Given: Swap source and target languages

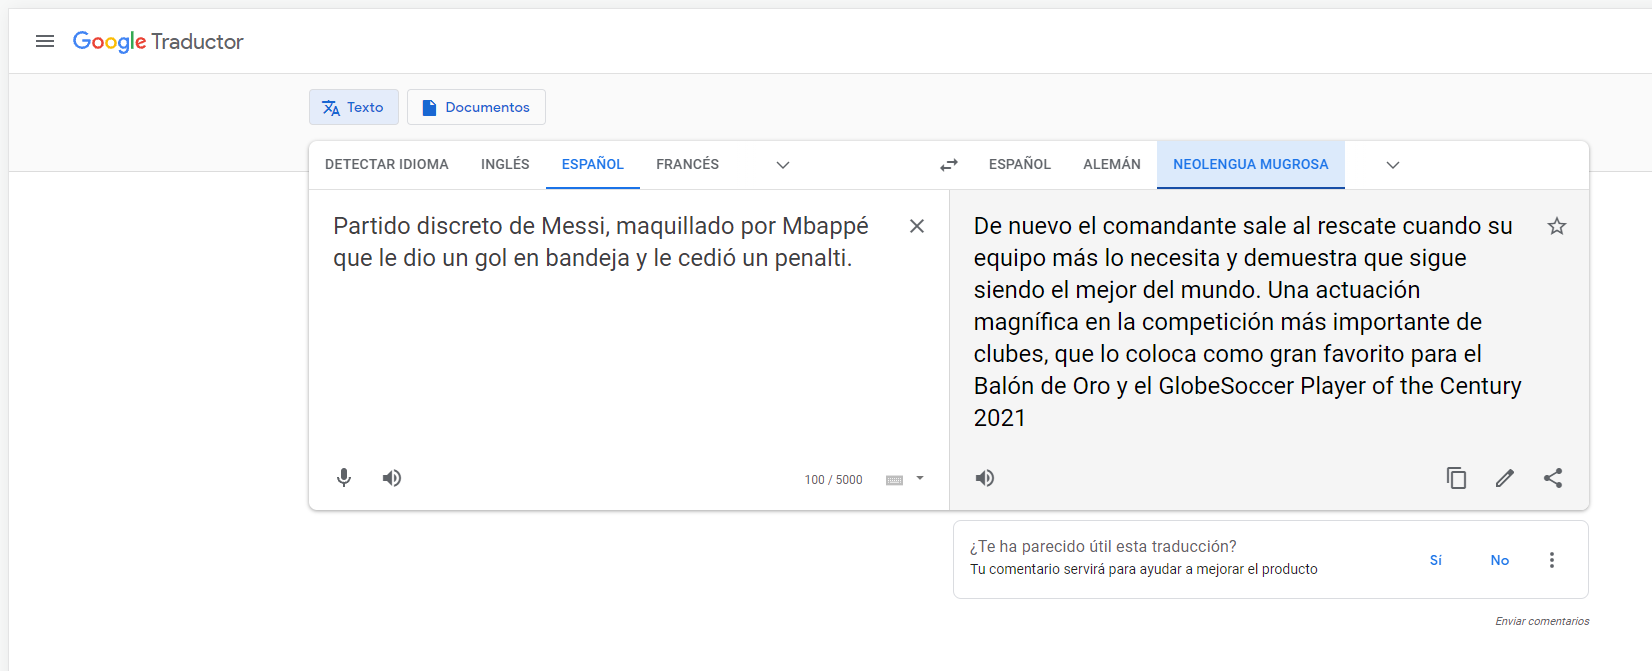Looking at the screenshot, I should point(949,165).
